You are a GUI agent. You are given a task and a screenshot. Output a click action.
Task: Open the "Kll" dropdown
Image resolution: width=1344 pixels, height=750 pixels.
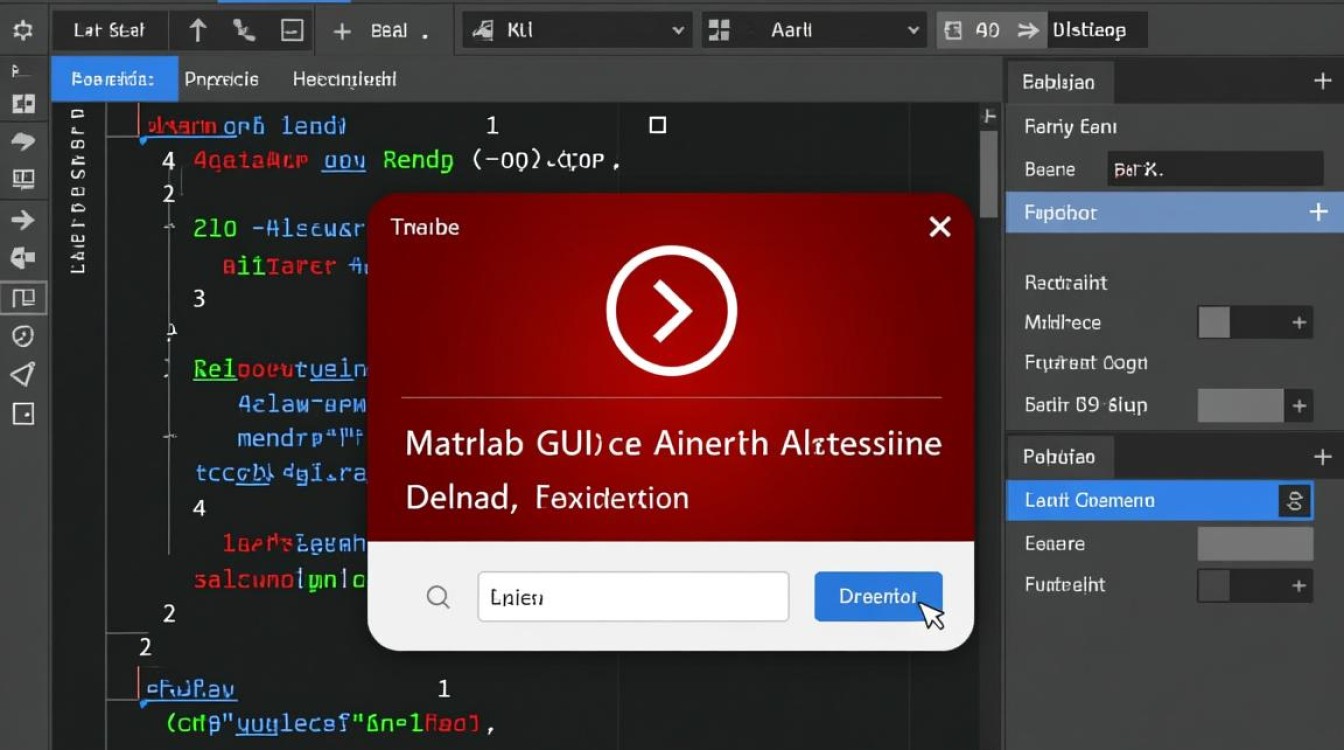(x=577, y=30)
